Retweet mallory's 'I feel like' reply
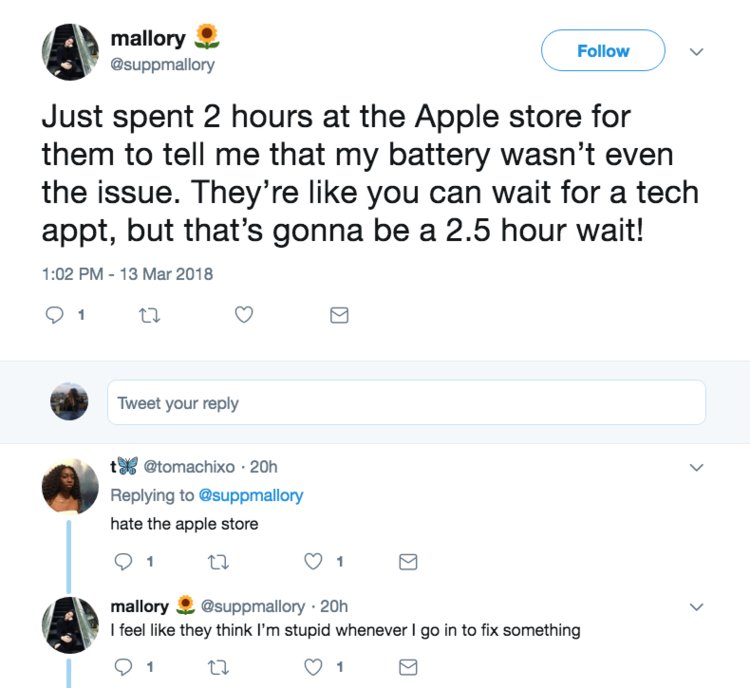Screen dimensions: 750x688 (x=219, y=667)
